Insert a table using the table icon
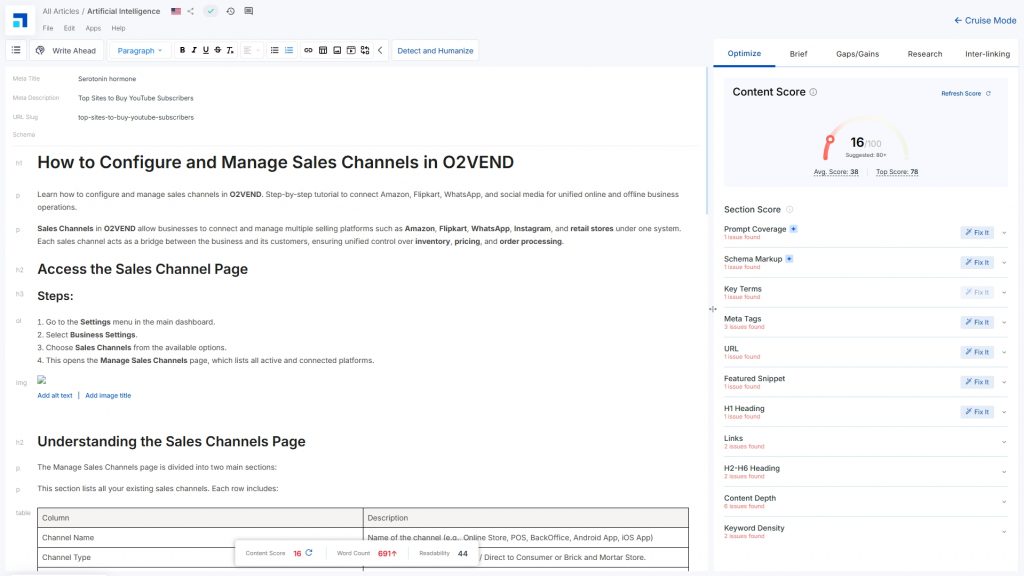This screenshot has width=1024, height=576. [323, 50]
